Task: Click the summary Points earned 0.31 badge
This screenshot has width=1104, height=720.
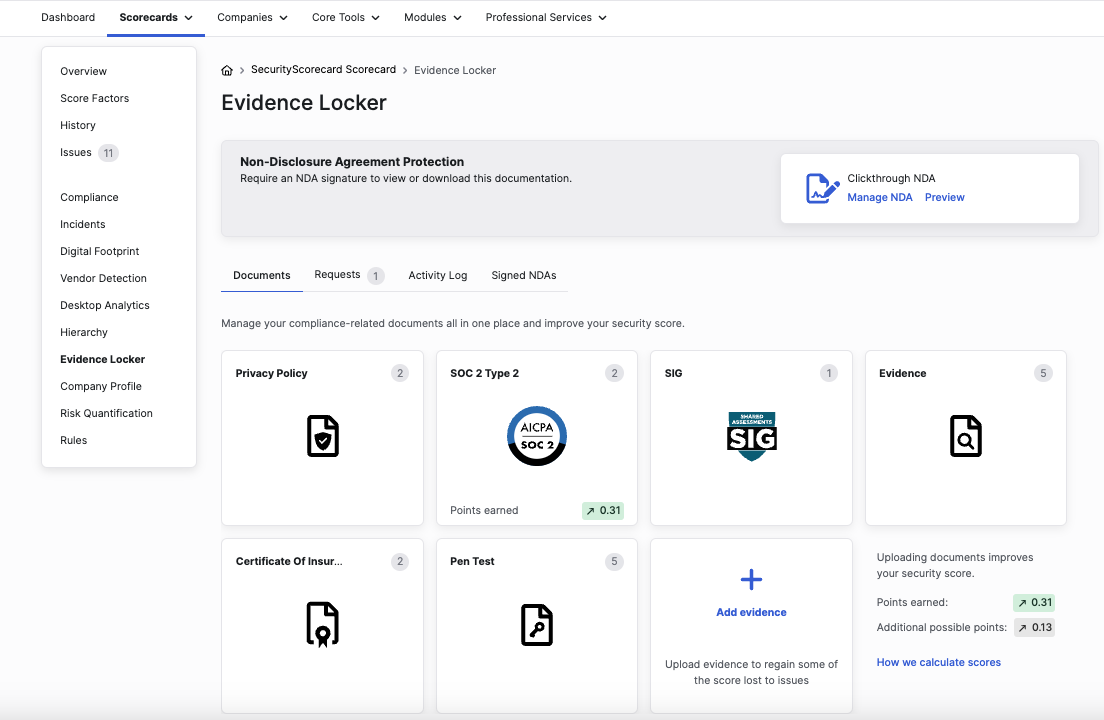Action: [1034, 602]
